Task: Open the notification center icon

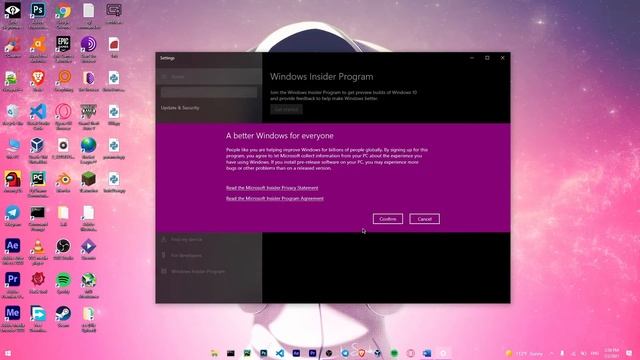Action: pyautogui.click(x=629, y=353)
